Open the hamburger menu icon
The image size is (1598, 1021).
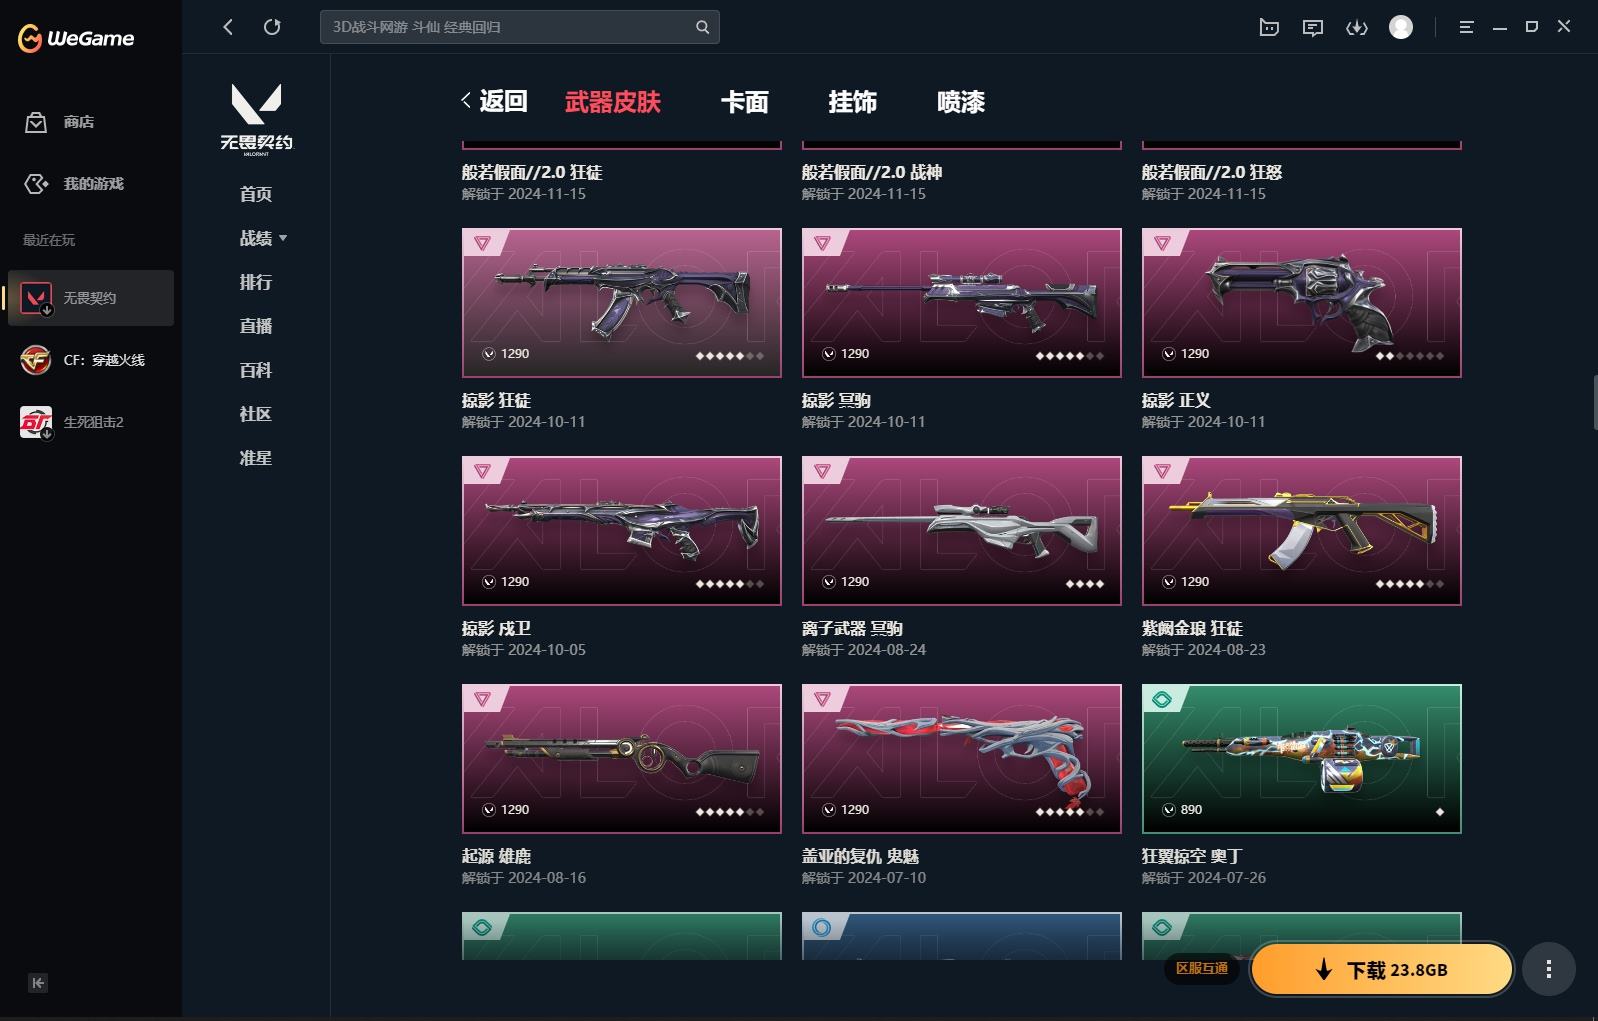click(1466, 27)
